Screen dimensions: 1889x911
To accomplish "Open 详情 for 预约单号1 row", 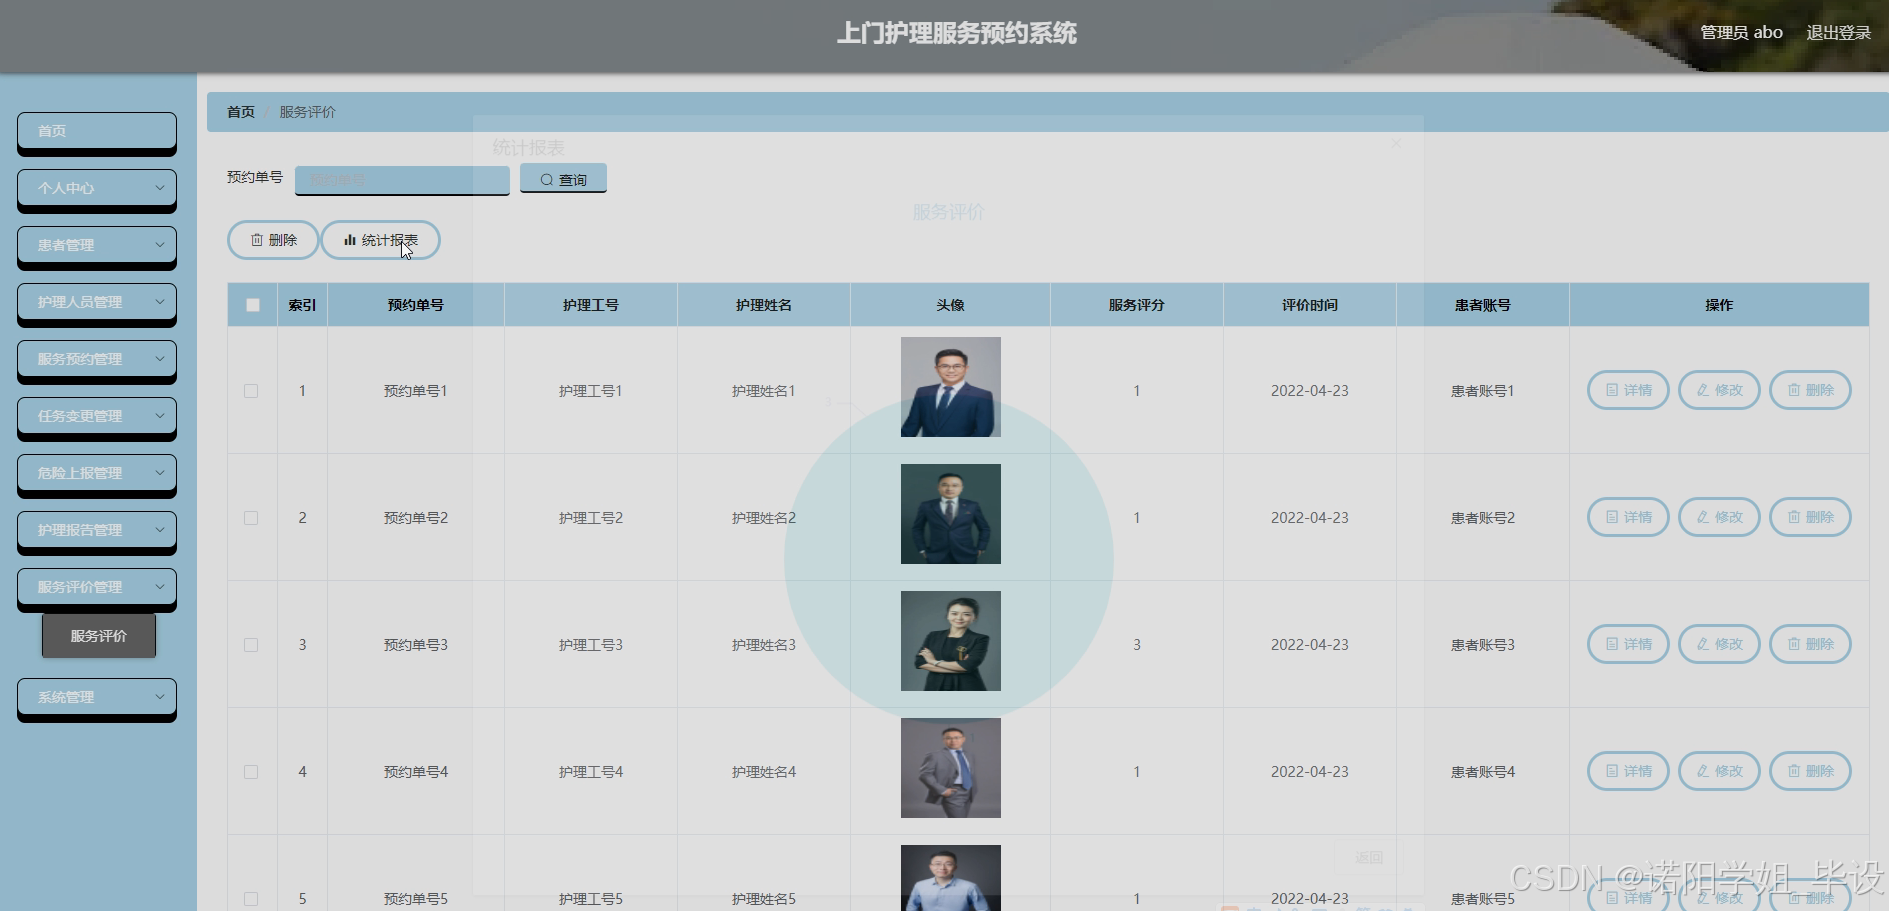I will 1628,390.
